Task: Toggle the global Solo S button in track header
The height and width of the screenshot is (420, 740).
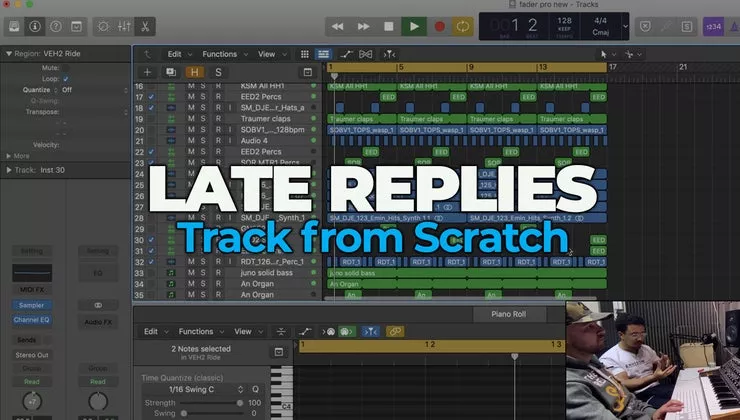Action: click(218, 72)
